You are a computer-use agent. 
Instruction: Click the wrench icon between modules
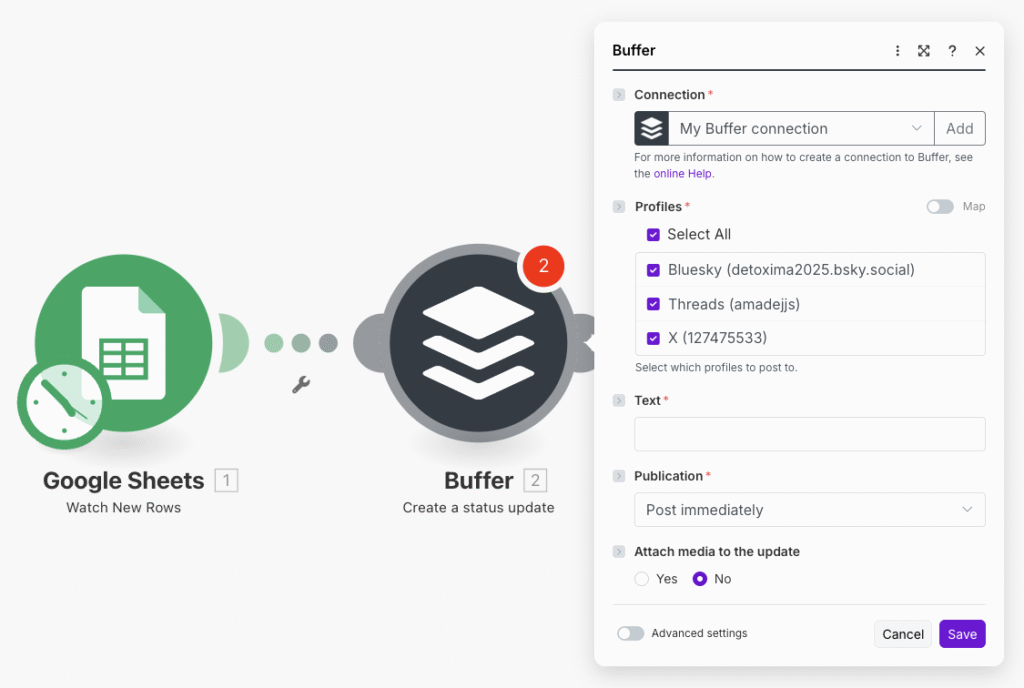pos(300,384)
